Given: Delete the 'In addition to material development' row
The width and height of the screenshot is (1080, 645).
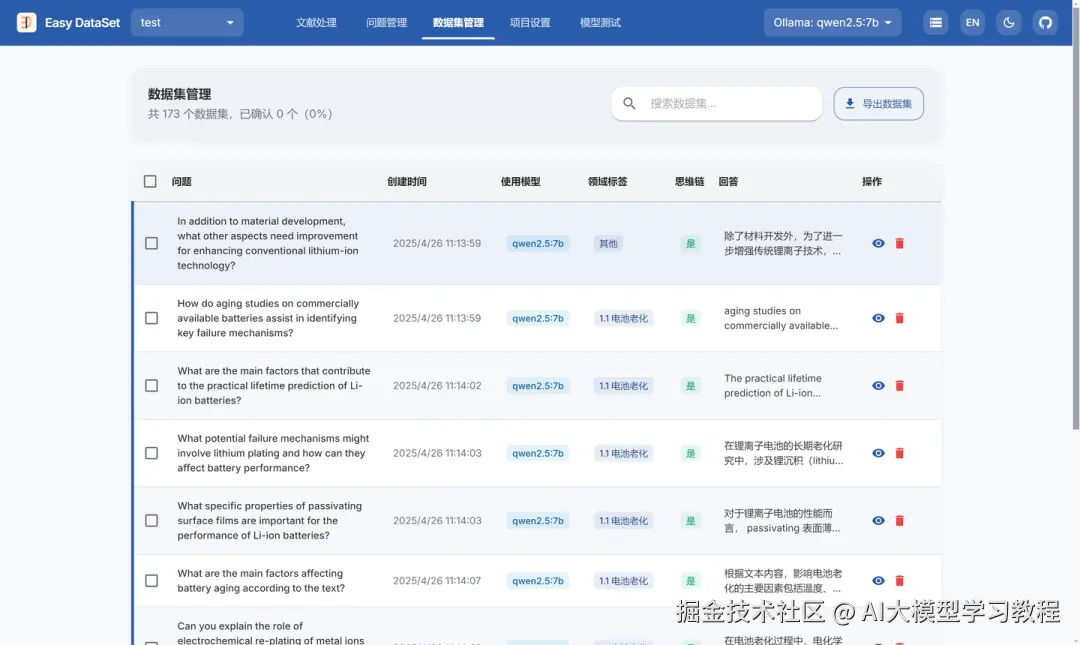Looking at the screenshot, I should pyautogui.click(x=900, y=243).
